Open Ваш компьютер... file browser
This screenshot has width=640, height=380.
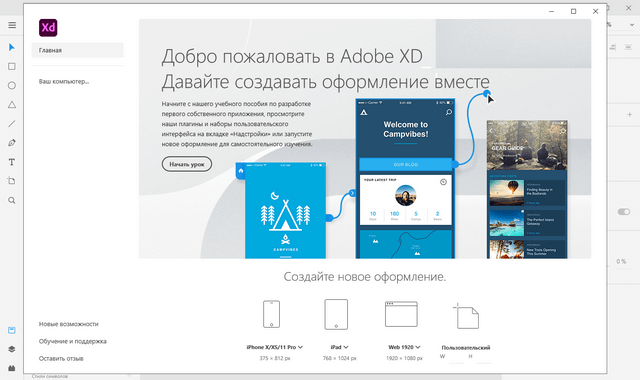64,81
